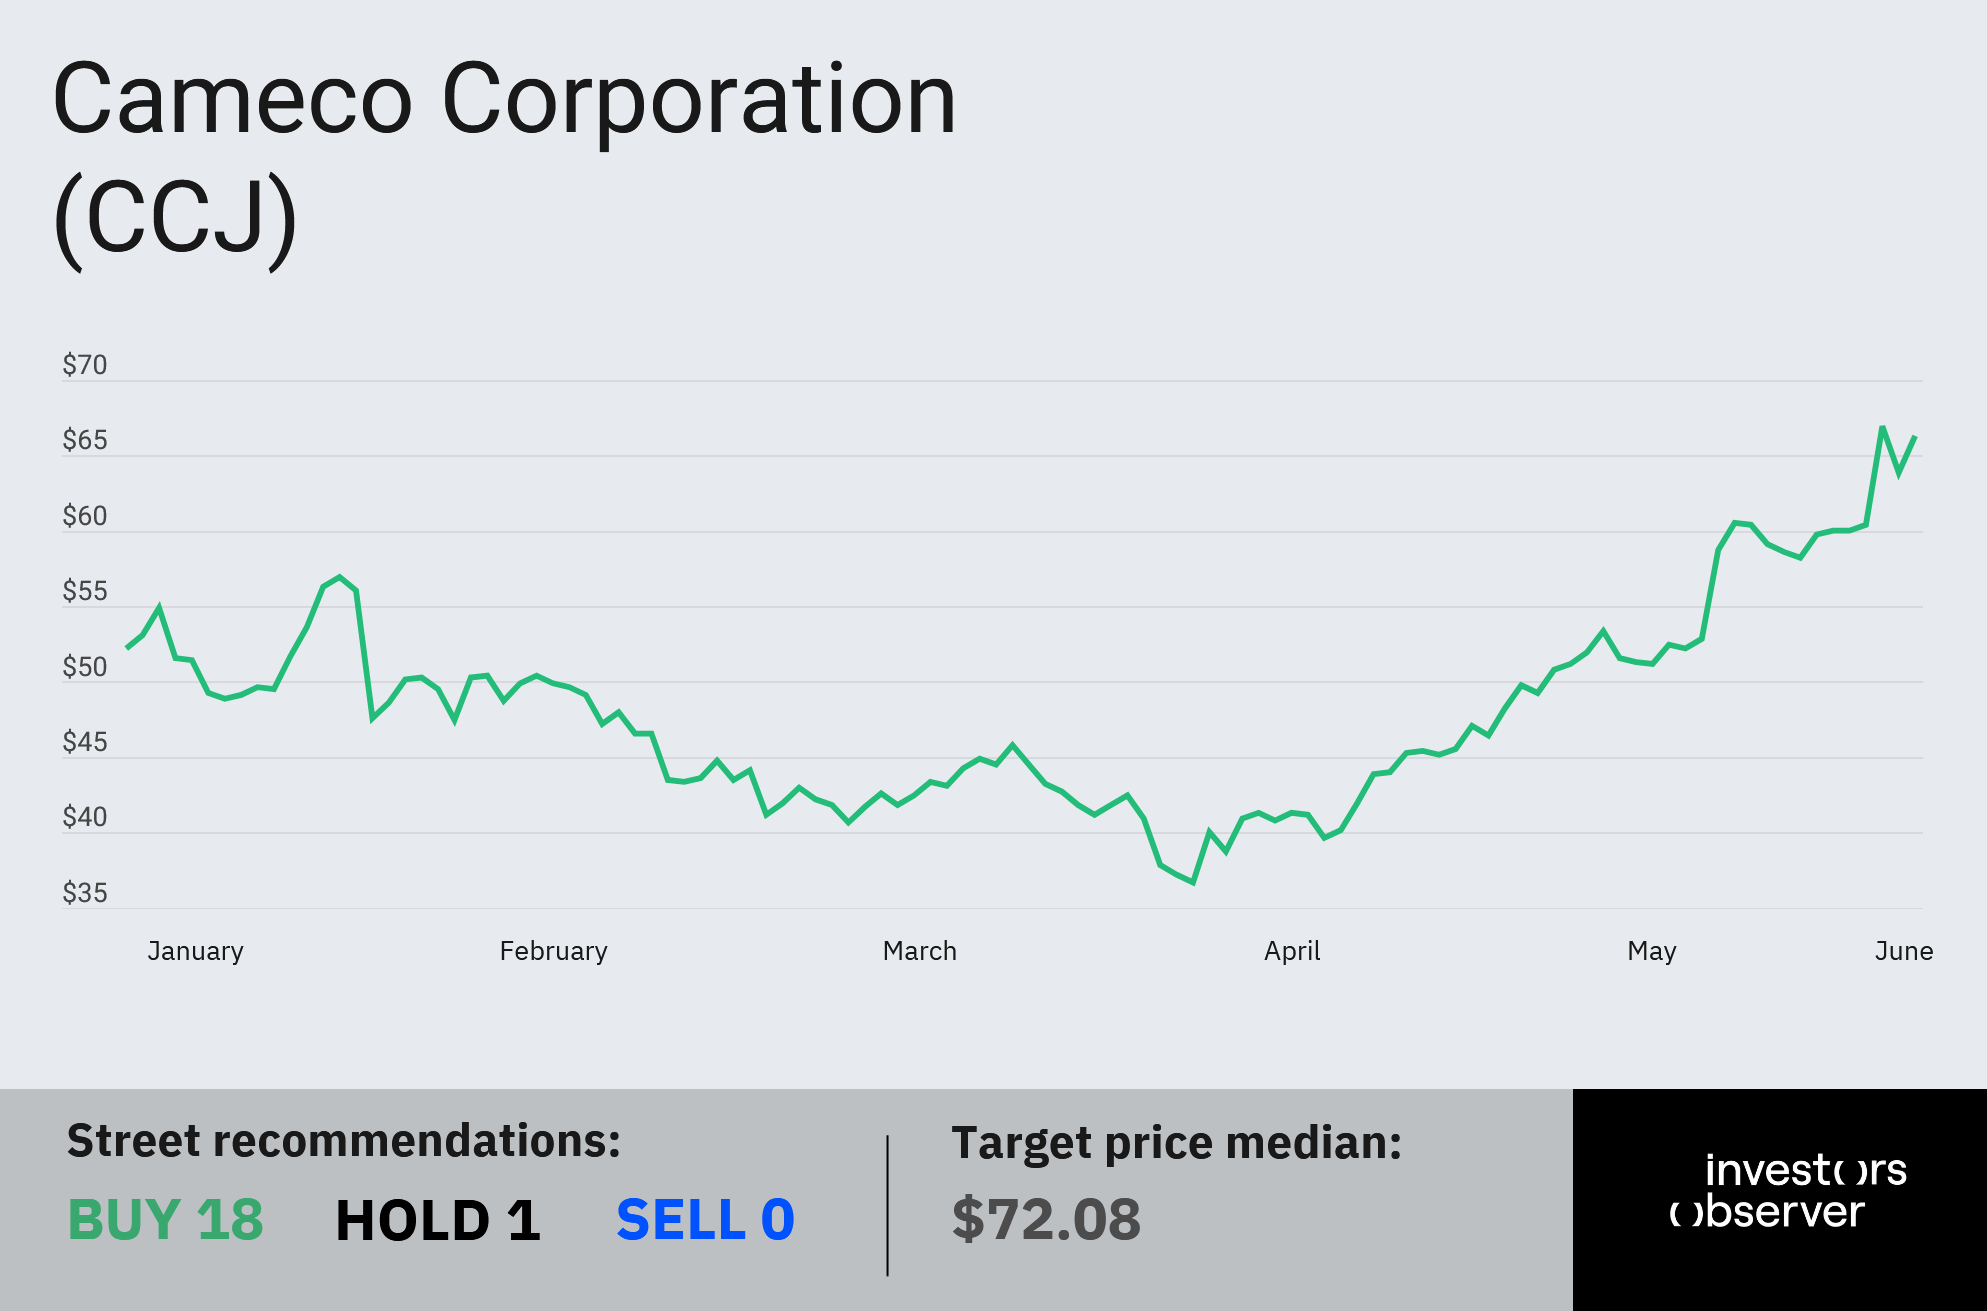Image resolution: width=1987 pixels, height=1311 pixels.
Task: Click the $50 price axis label
Action: click(85, 667)
